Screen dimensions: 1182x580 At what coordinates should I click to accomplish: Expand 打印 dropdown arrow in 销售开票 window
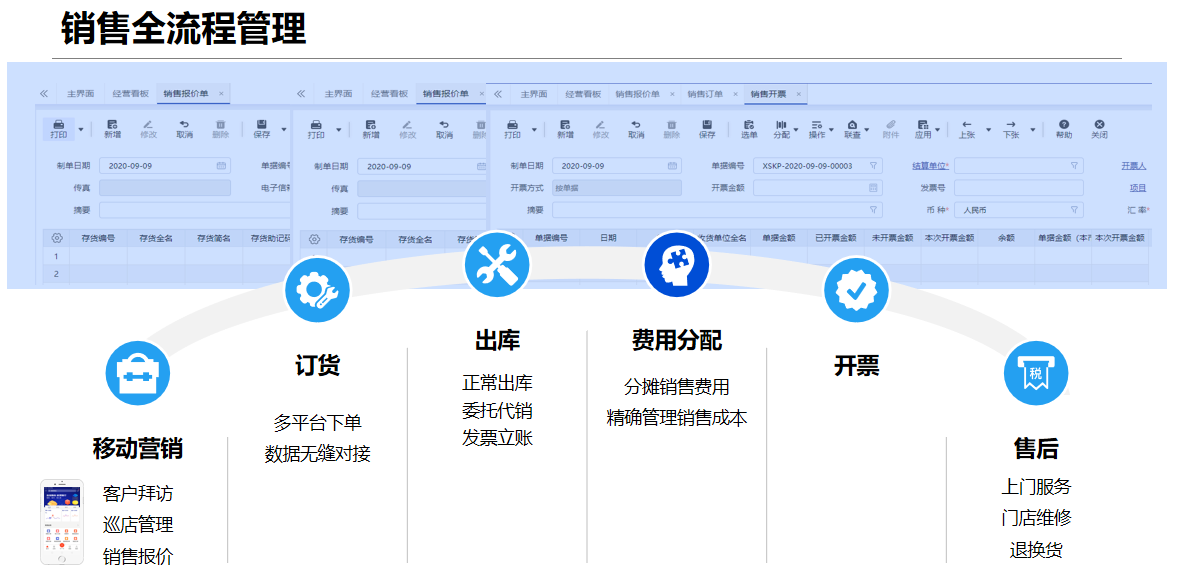coord(534,130)
